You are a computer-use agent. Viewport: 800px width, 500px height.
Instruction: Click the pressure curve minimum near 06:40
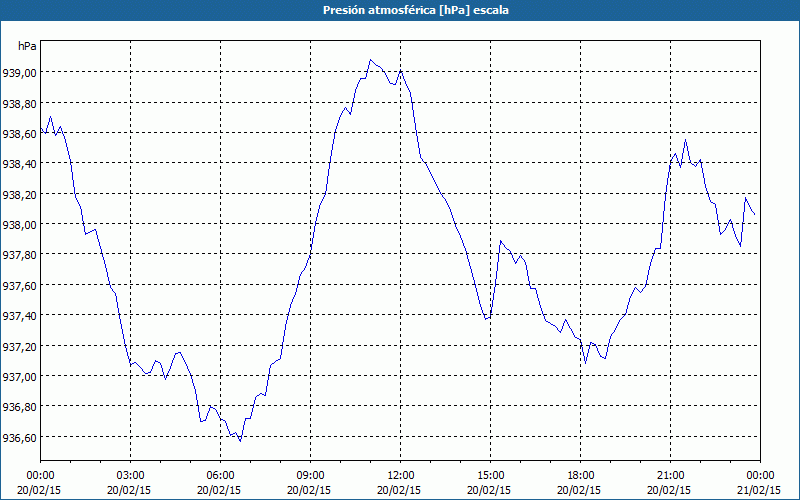240,441
